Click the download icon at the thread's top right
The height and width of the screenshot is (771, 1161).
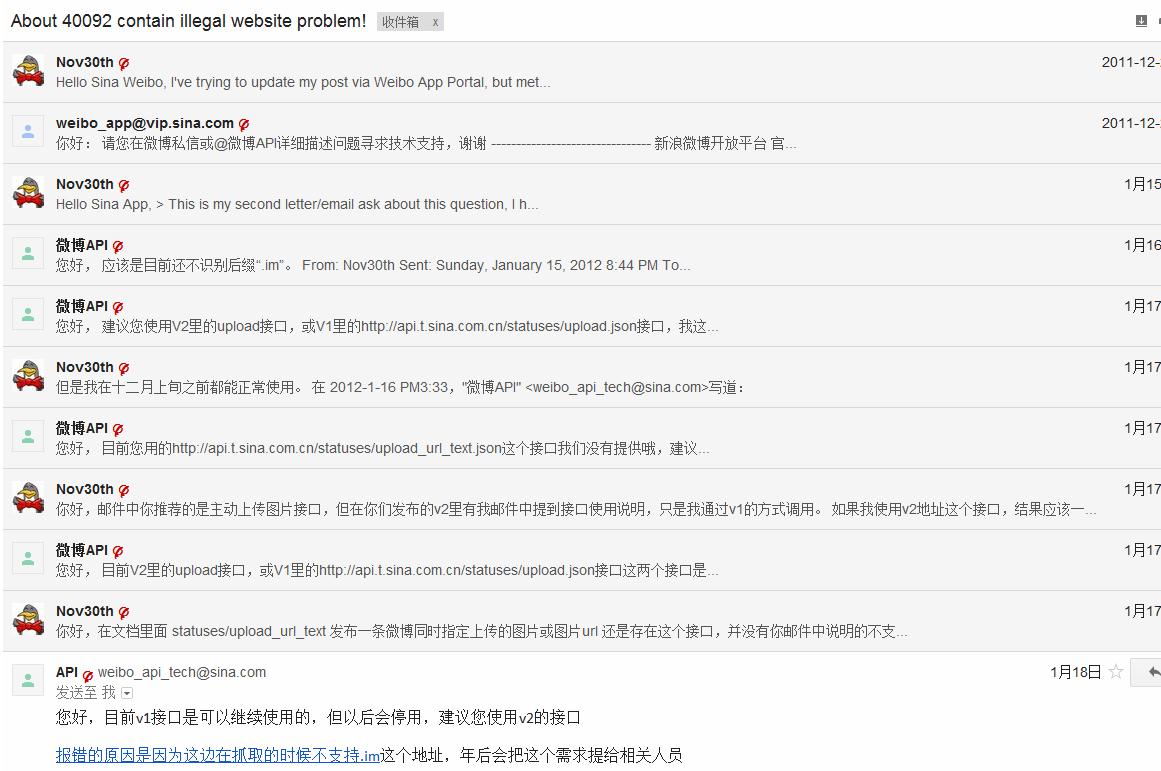click(x=1141, y=21)
